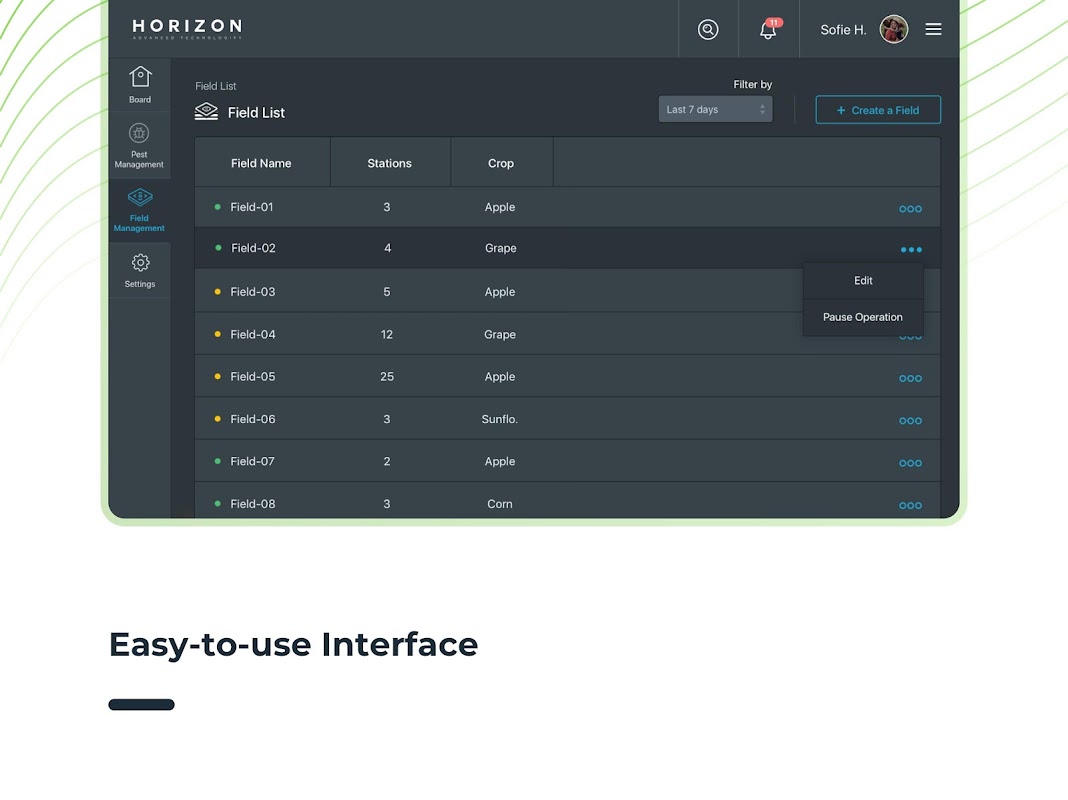This screenshot has width=1068, height=800.
Task: Open notifications bell with red badge
Action: point(769,29)
